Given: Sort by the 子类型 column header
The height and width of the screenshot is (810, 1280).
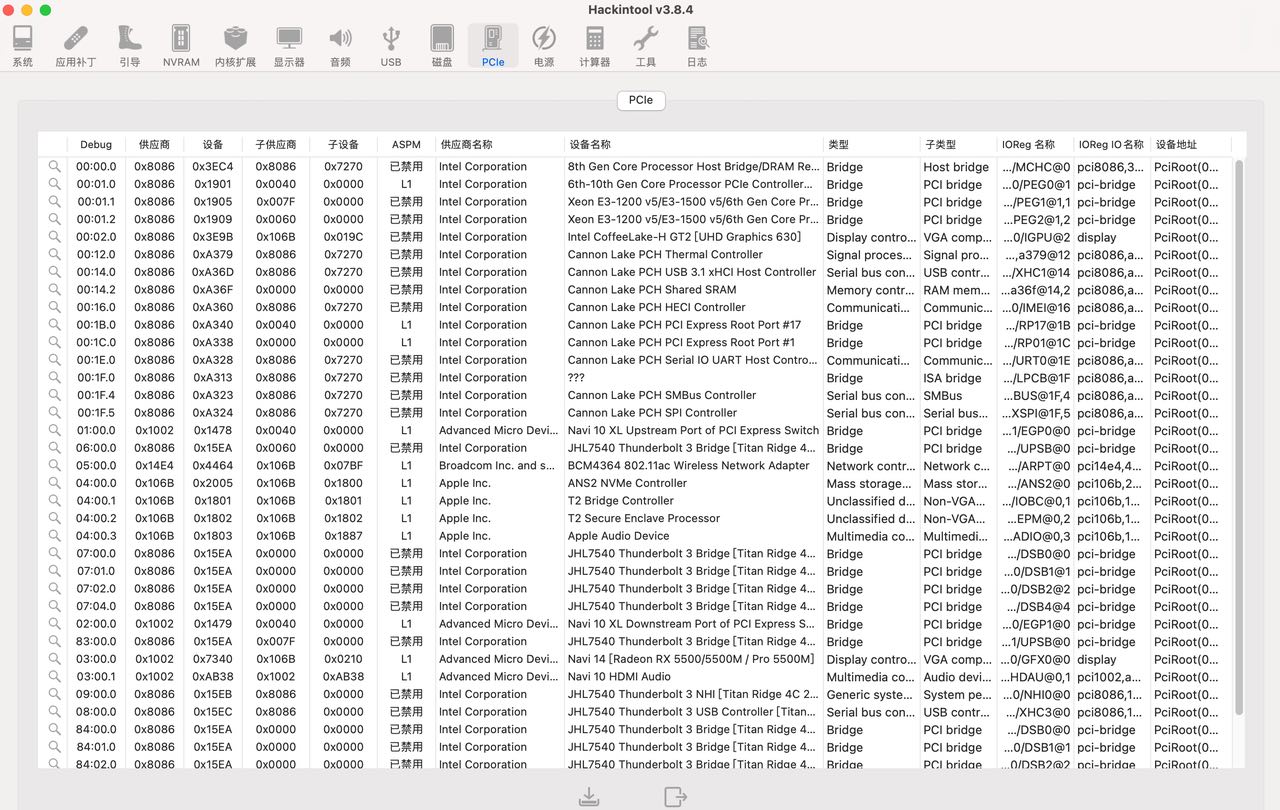Looking at the screenshot, I should (958, 145).
